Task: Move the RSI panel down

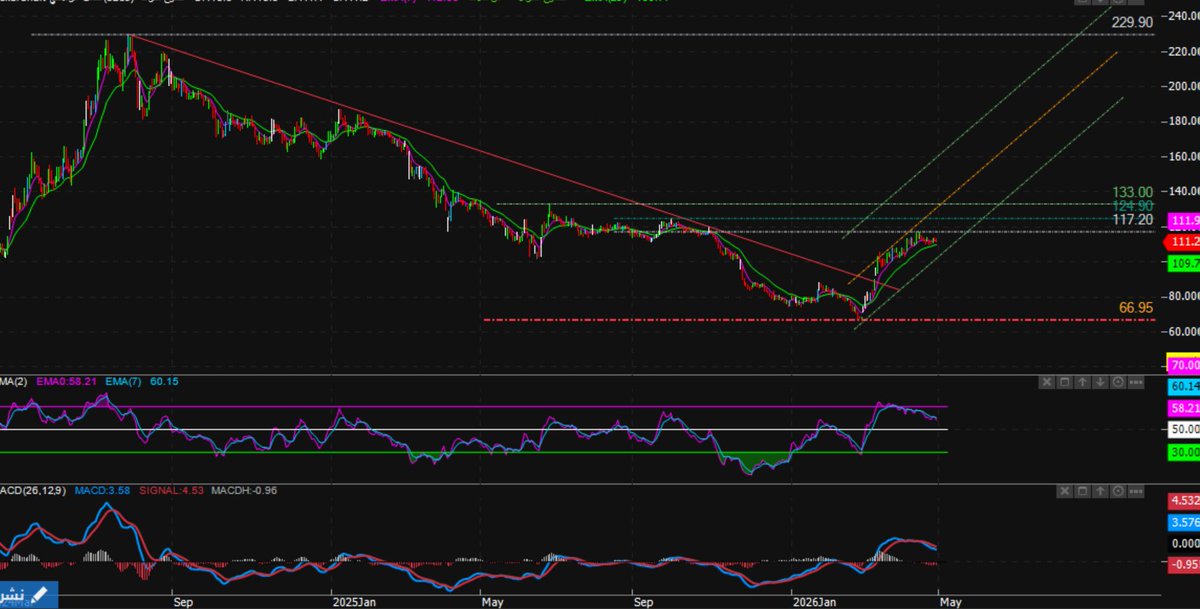Action: click(x=1100, y=382)
